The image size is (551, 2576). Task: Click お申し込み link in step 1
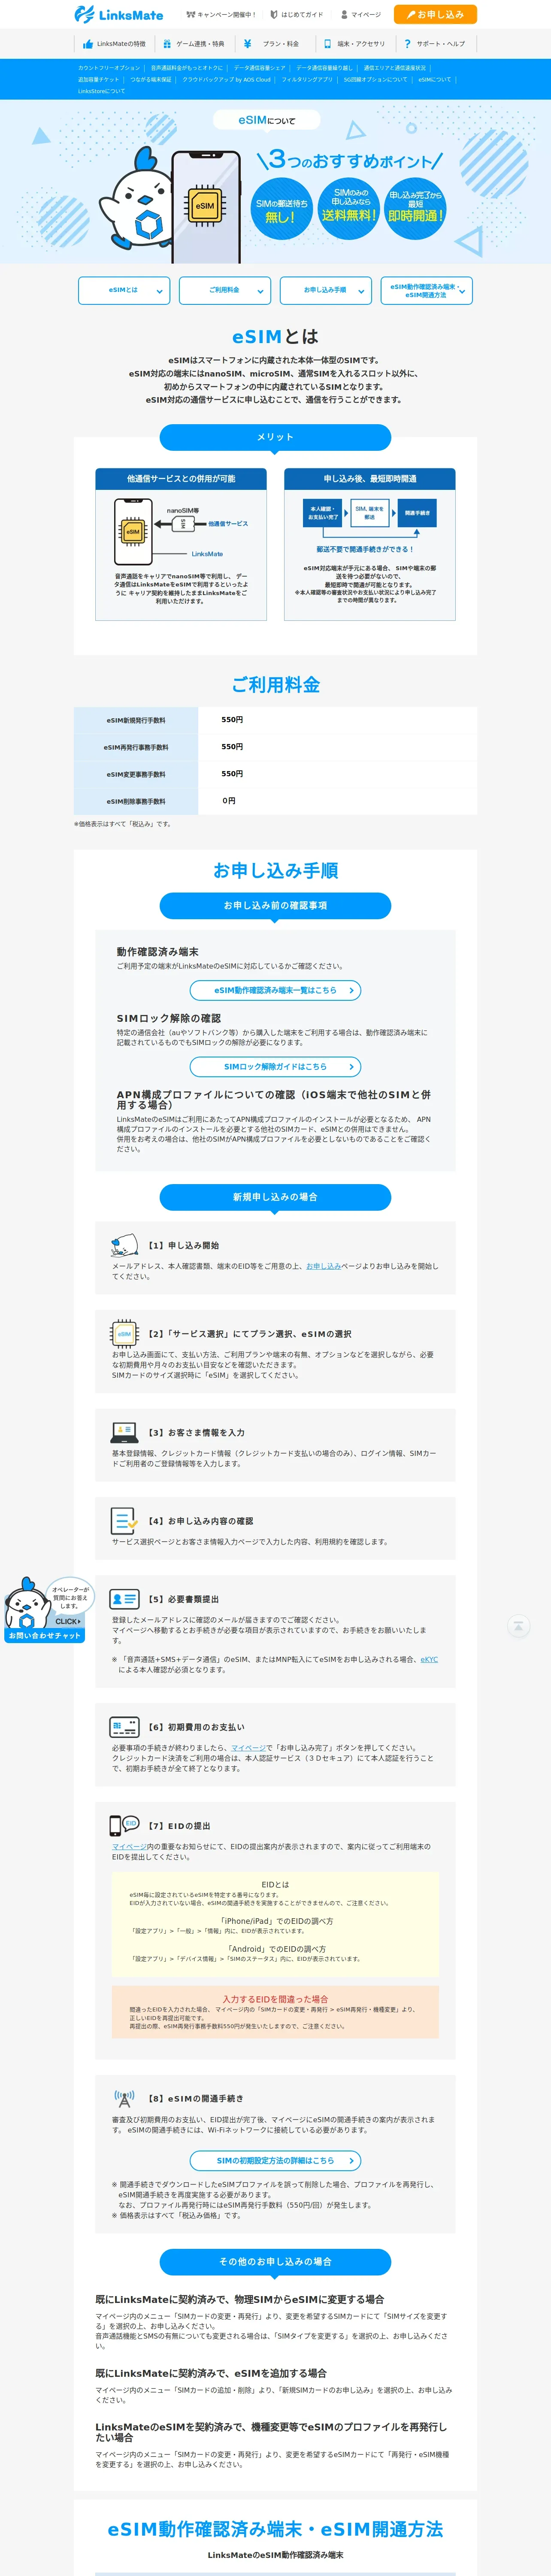pos(323,1266)
